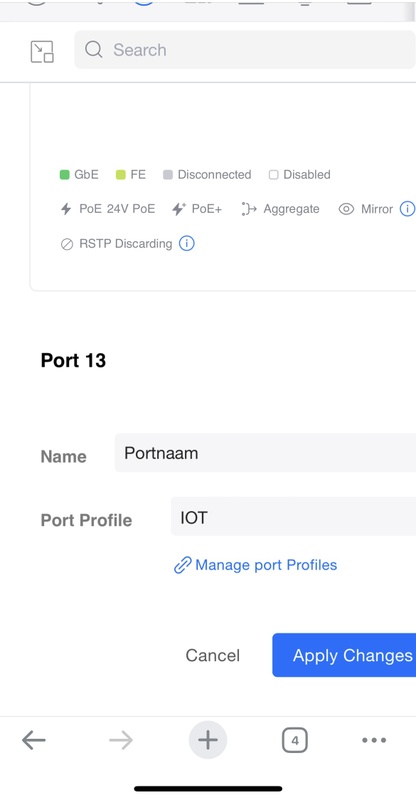Screen dimensions: 416x800
Task: Click the Cancel button
Action: point(212,655)
